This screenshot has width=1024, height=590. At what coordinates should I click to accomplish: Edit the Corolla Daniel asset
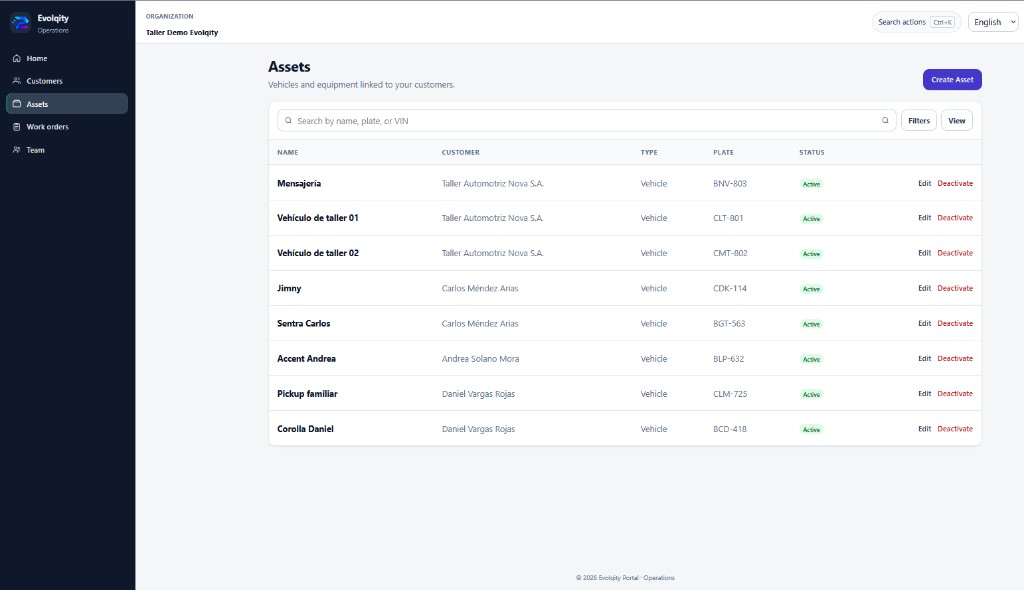click(924, 429)
